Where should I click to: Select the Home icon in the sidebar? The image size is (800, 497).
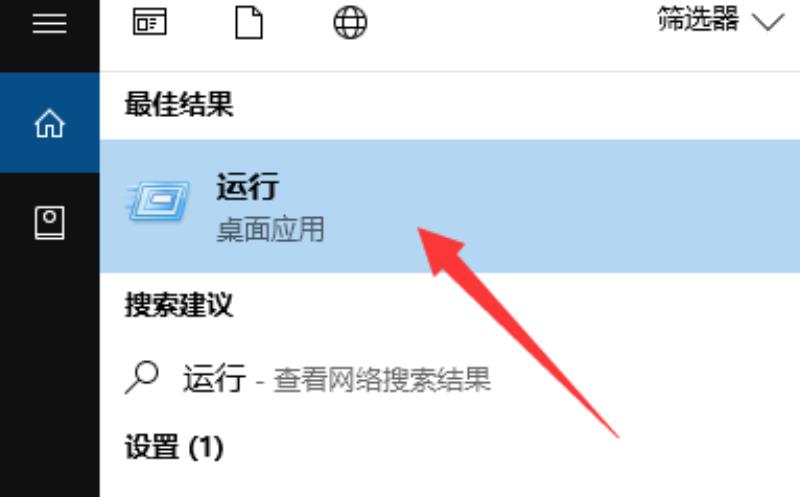coord(49,123)
